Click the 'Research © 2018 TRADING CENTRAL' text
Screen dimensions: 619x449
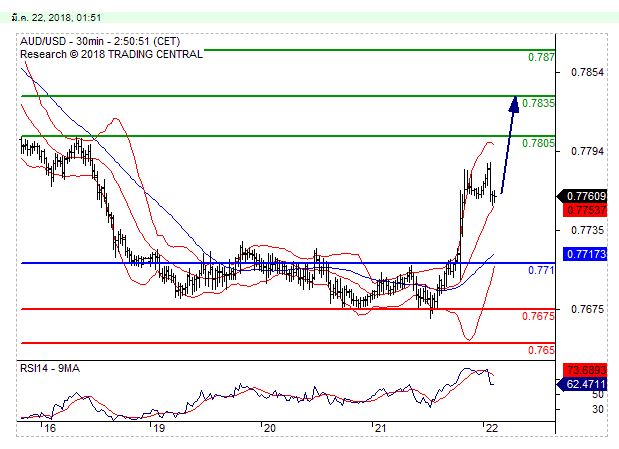click(x=111, y=54)
